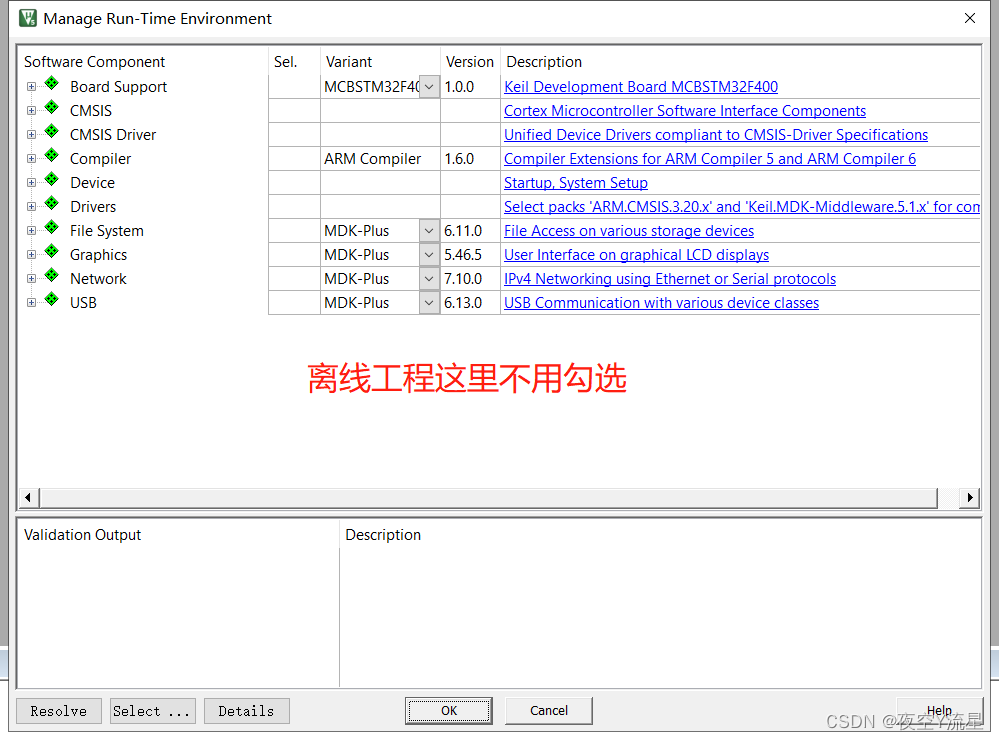Expand the Device tree node
Screen dimensions: 999x740
(31, 183)
